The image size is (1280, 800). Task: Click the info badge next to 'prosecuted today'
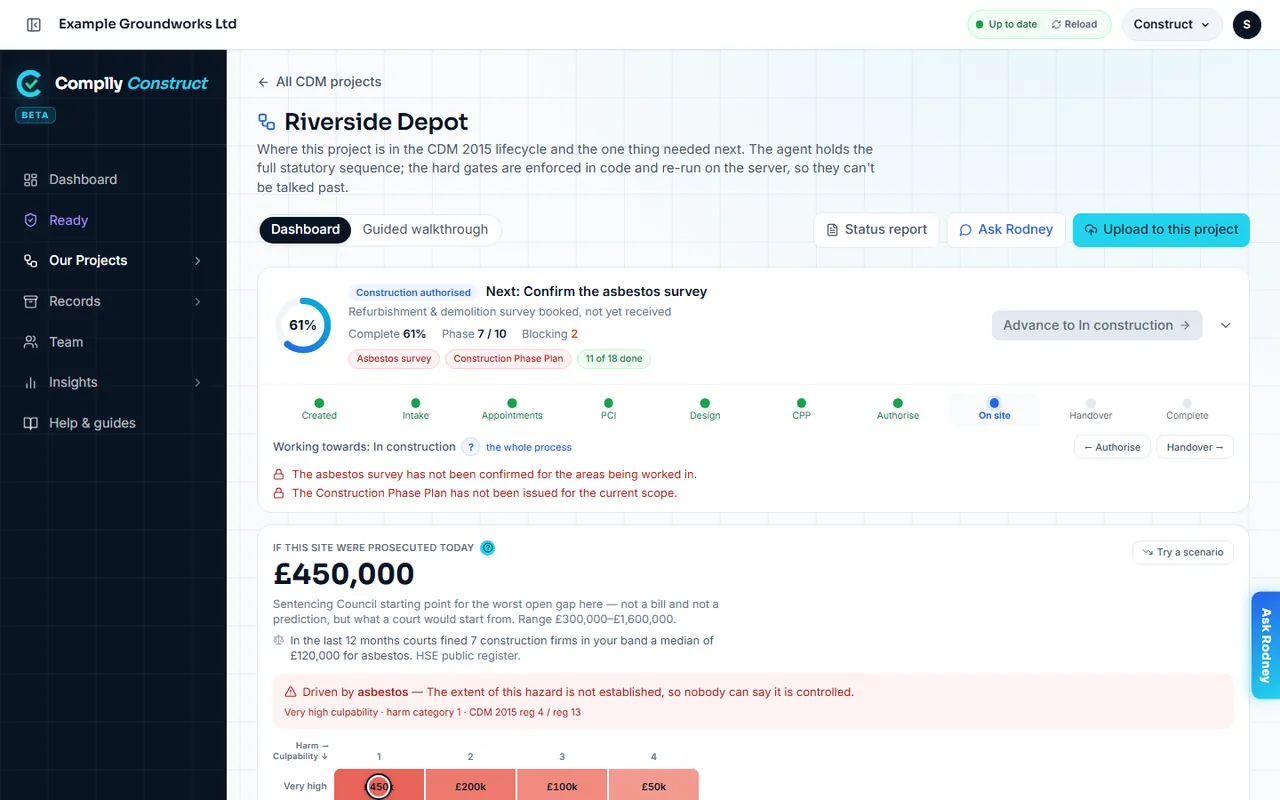click(x=488, y=548)
